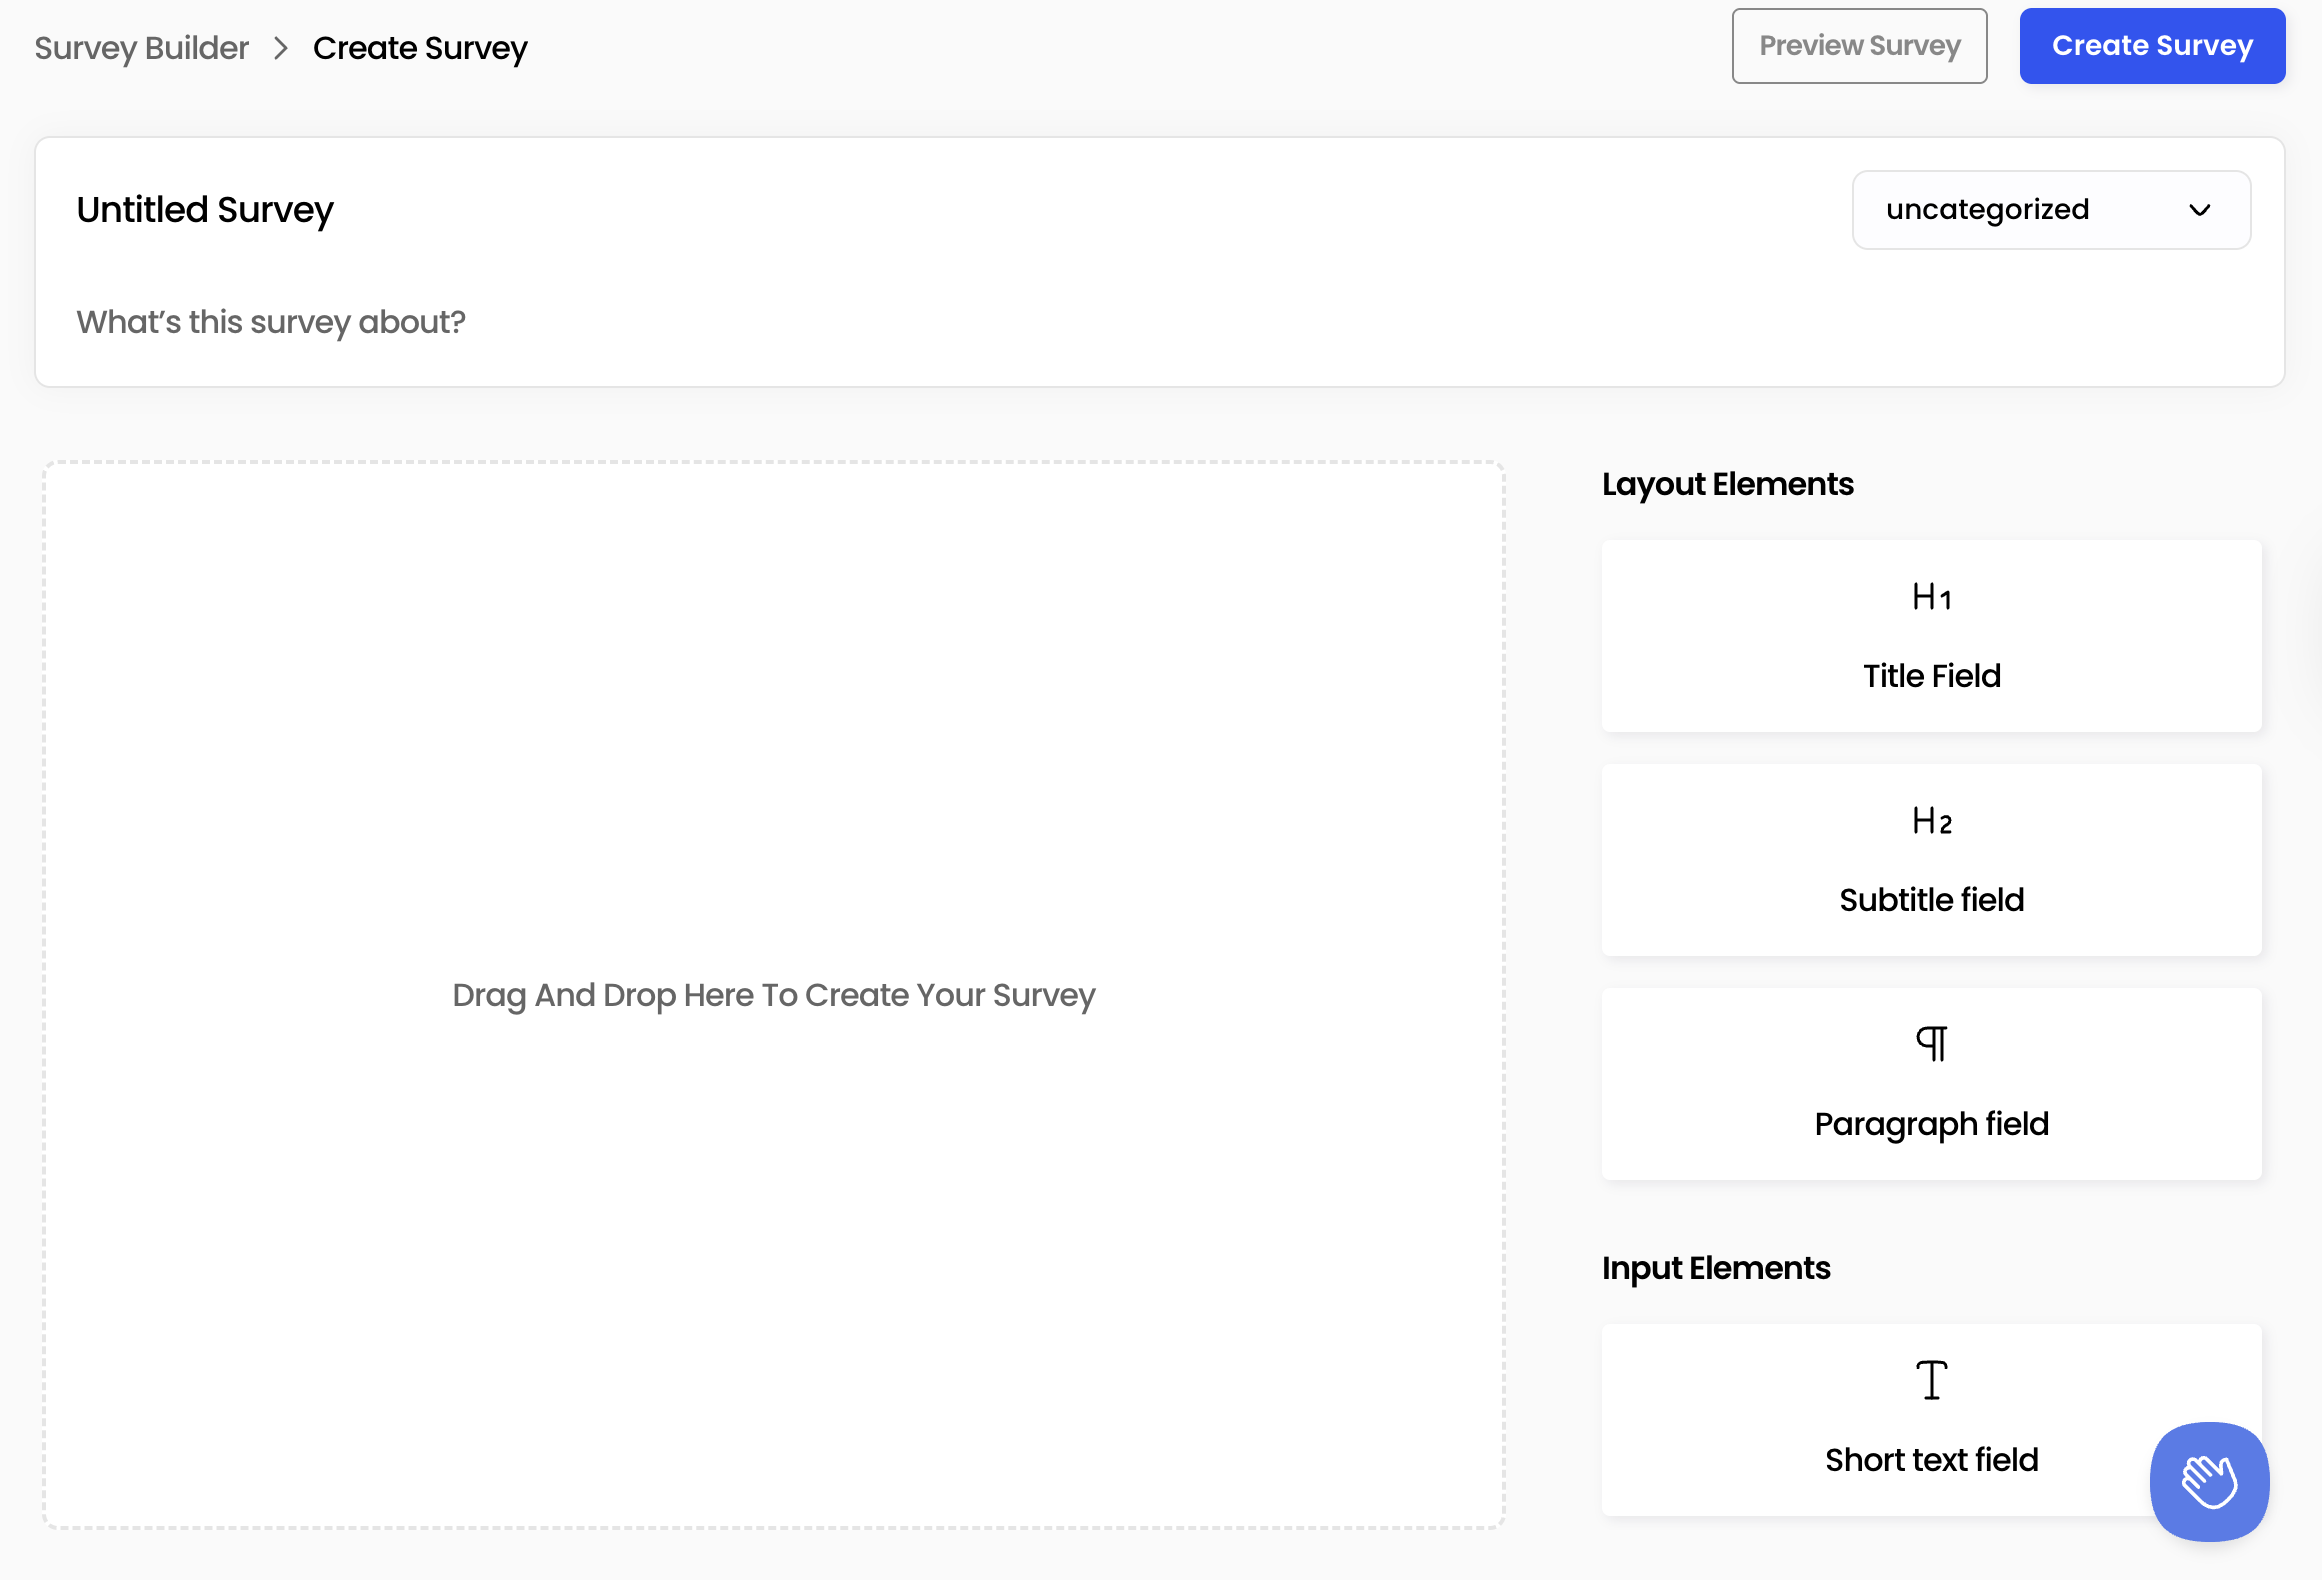Select the Title Field card

1930,636
